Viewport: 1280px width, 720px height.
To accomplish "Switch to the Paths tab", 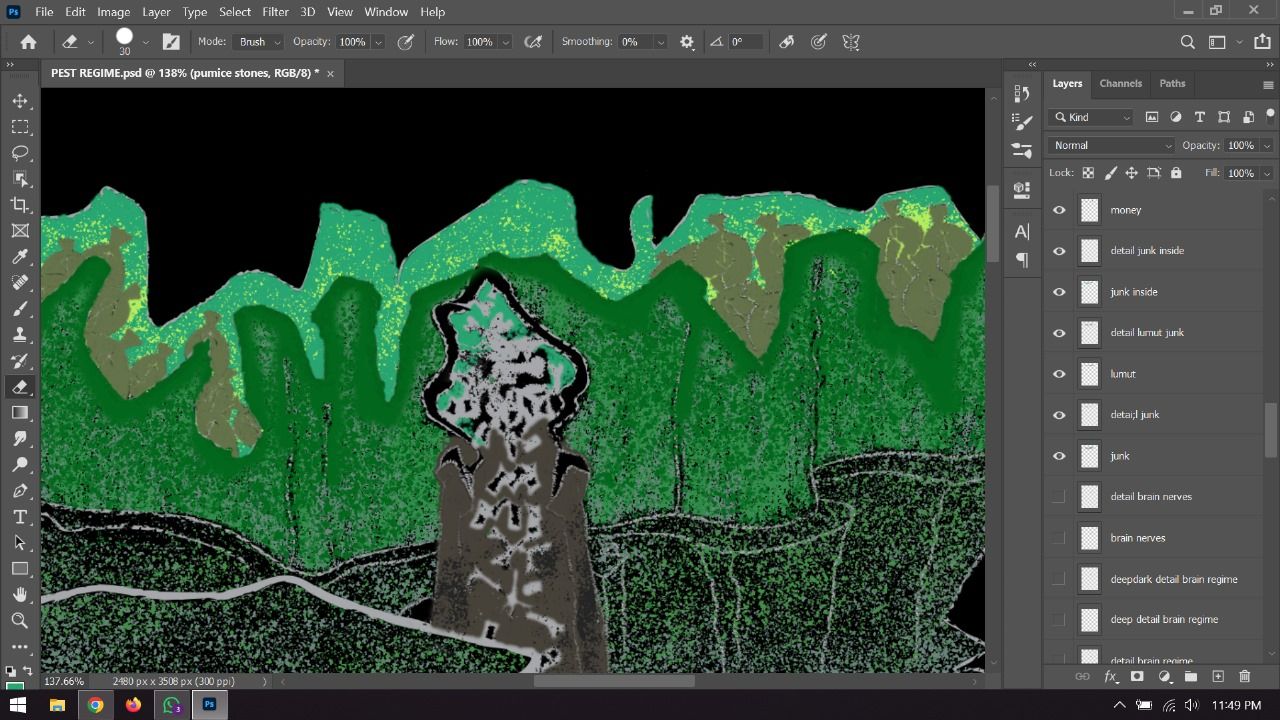I will point(1172,83).
